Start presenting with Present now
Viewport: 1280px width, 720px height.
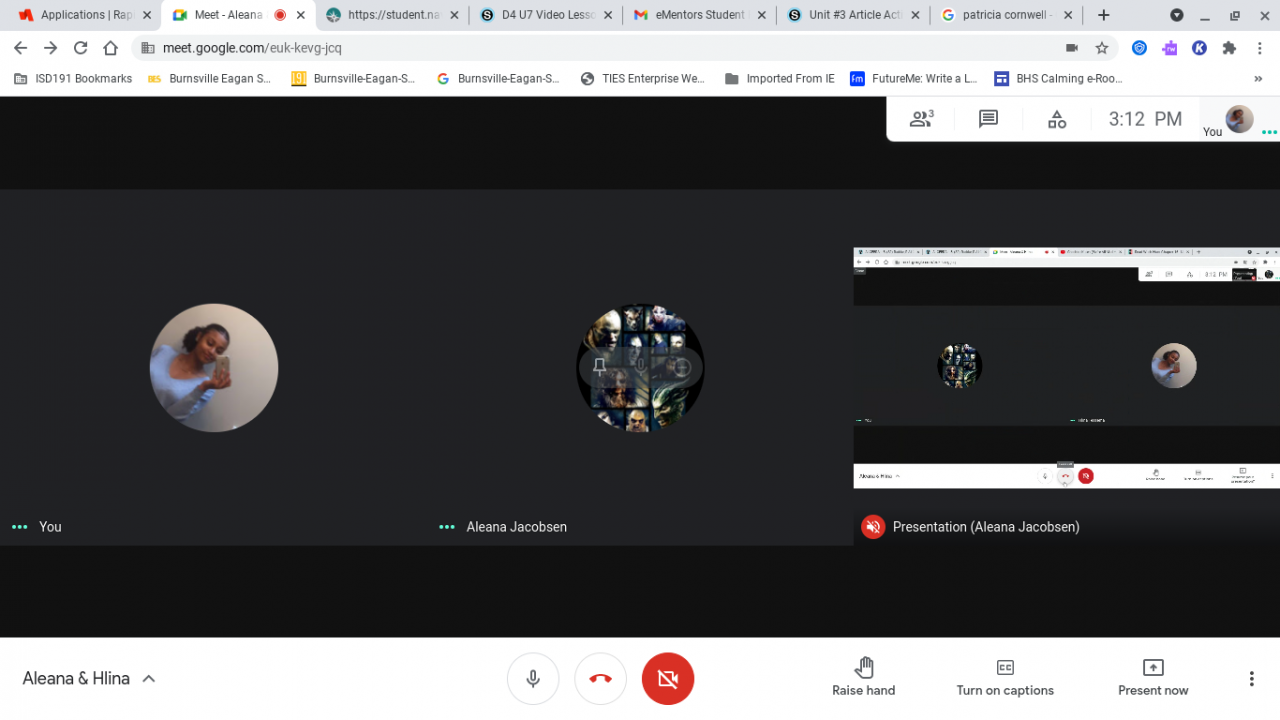[x=1153, y=678]
